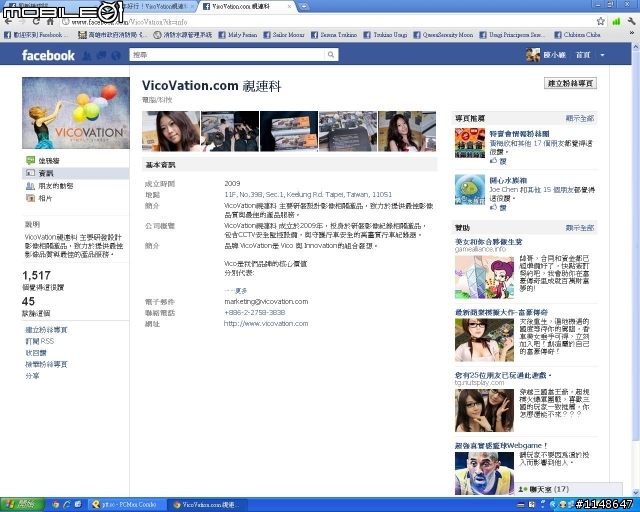
Task: Open Facebook messages icon
Action: 101,56
